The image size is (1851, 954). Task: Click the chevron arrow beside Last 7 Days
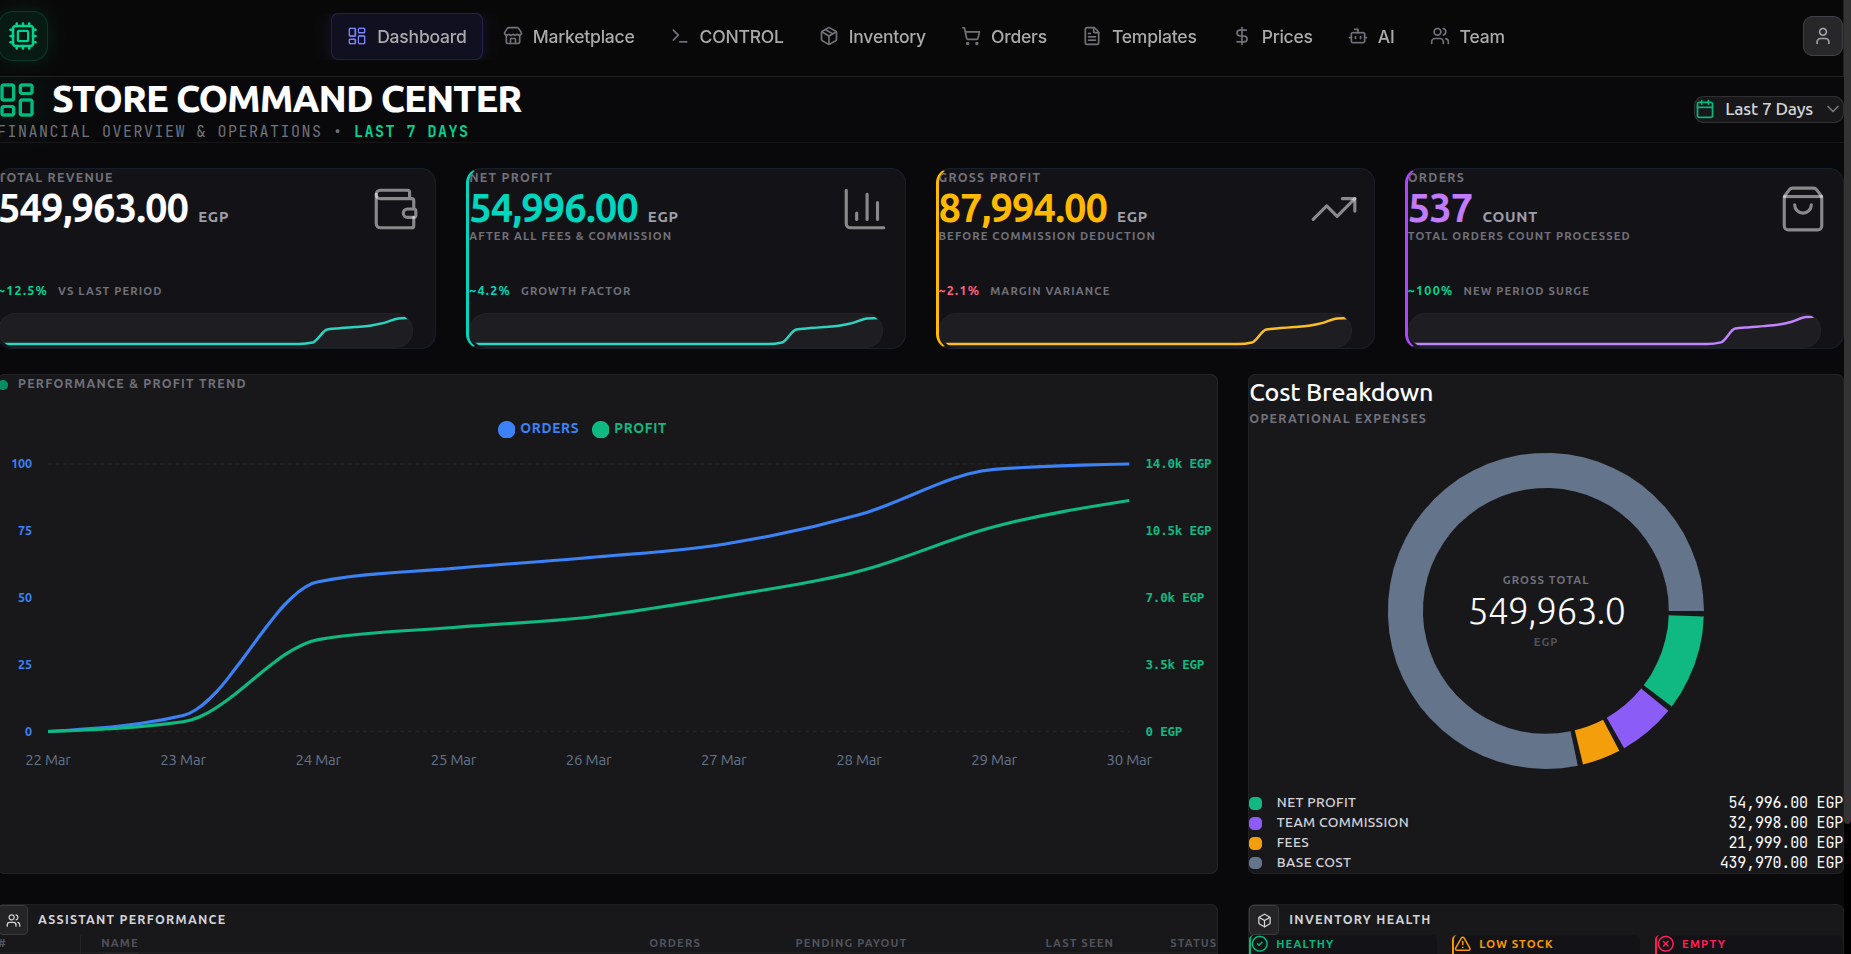[1833, 109]
